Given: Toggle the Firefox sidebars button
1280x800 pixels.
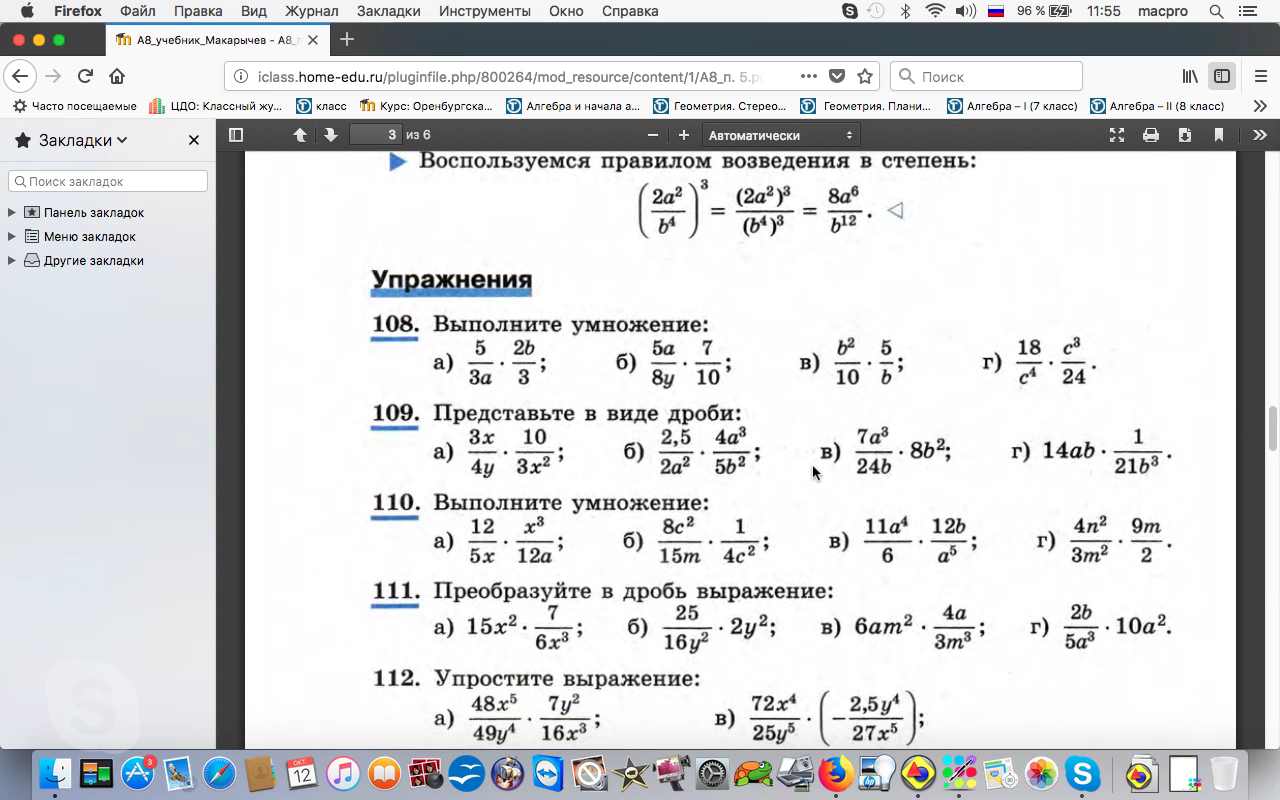Looking at the screenshot, I should pyautogui.click(x=1222, y=76).
